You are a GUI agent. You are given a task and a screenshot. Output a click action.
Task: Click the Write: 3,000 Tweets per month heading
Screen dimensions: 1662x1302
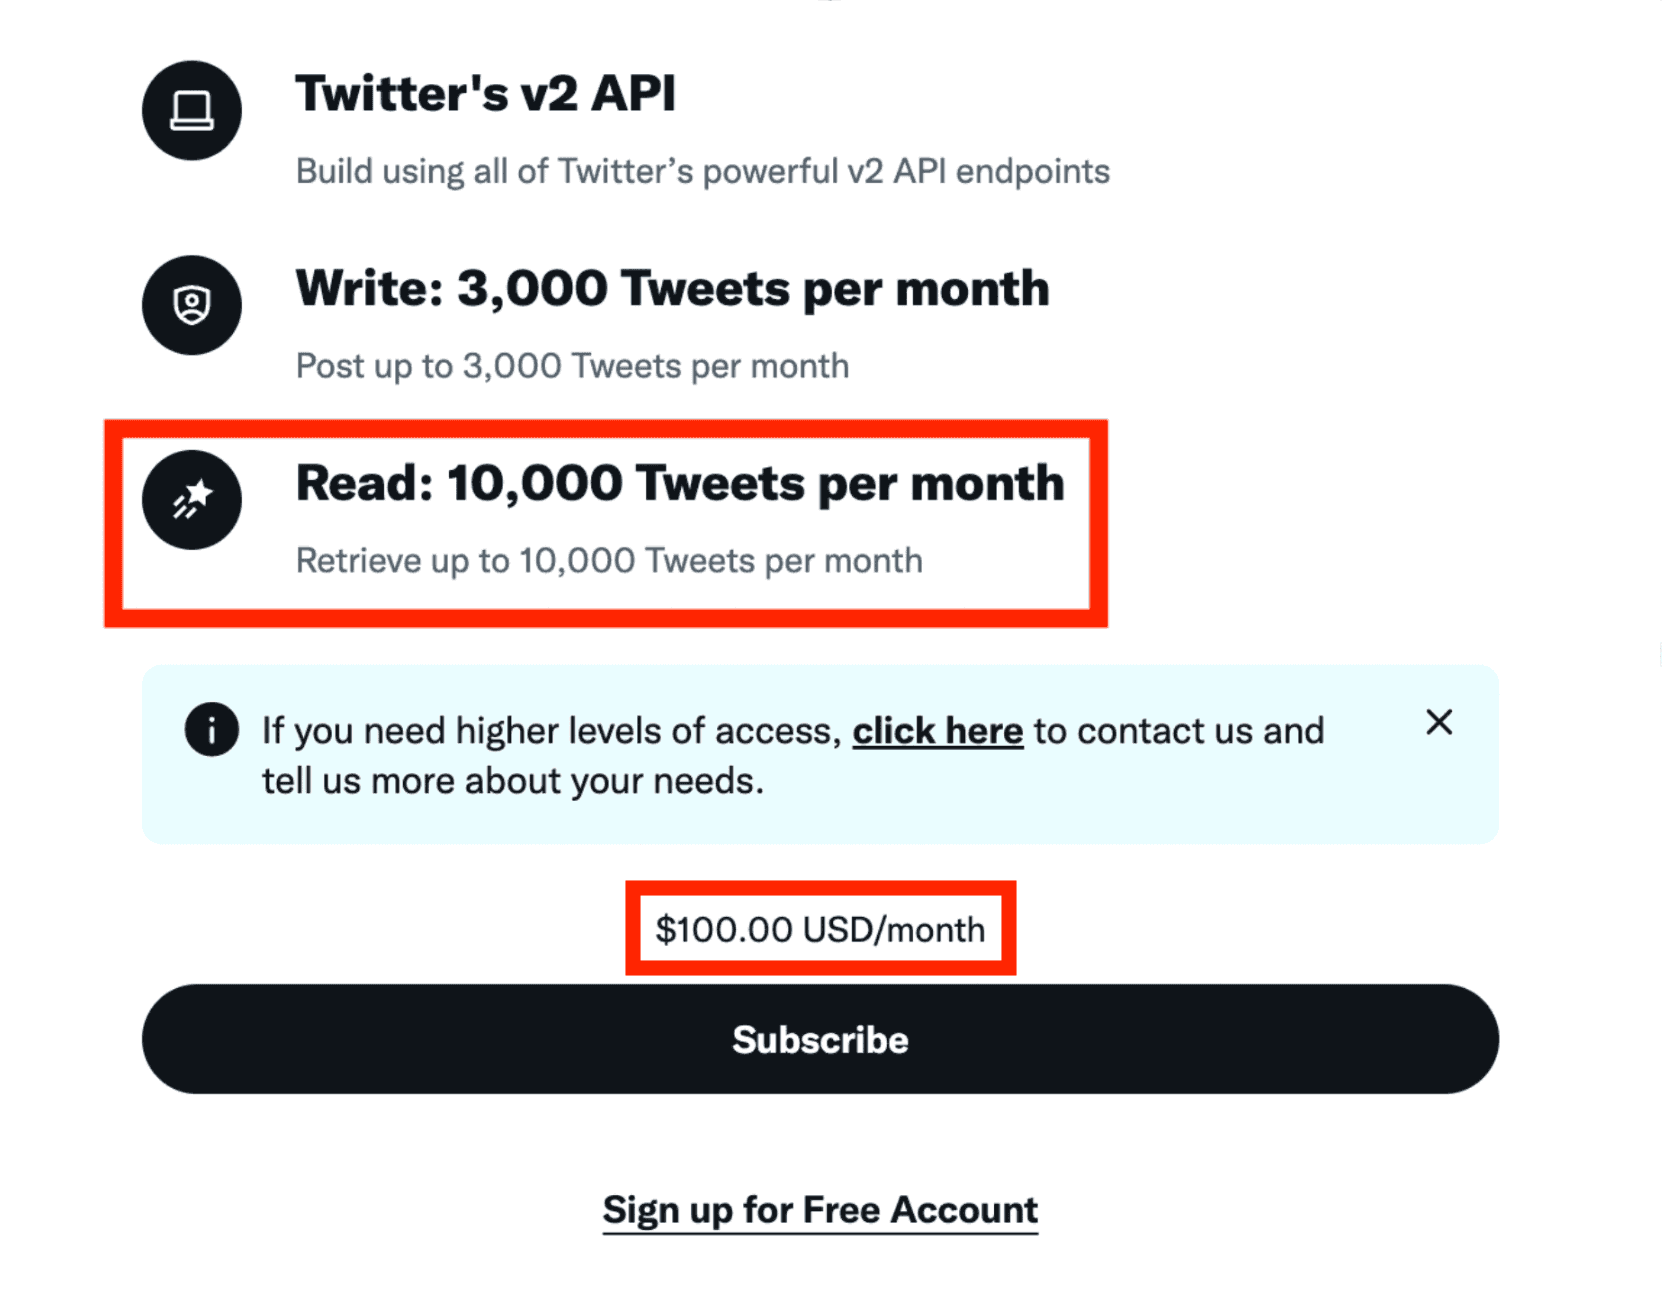(x=672, y=288)
